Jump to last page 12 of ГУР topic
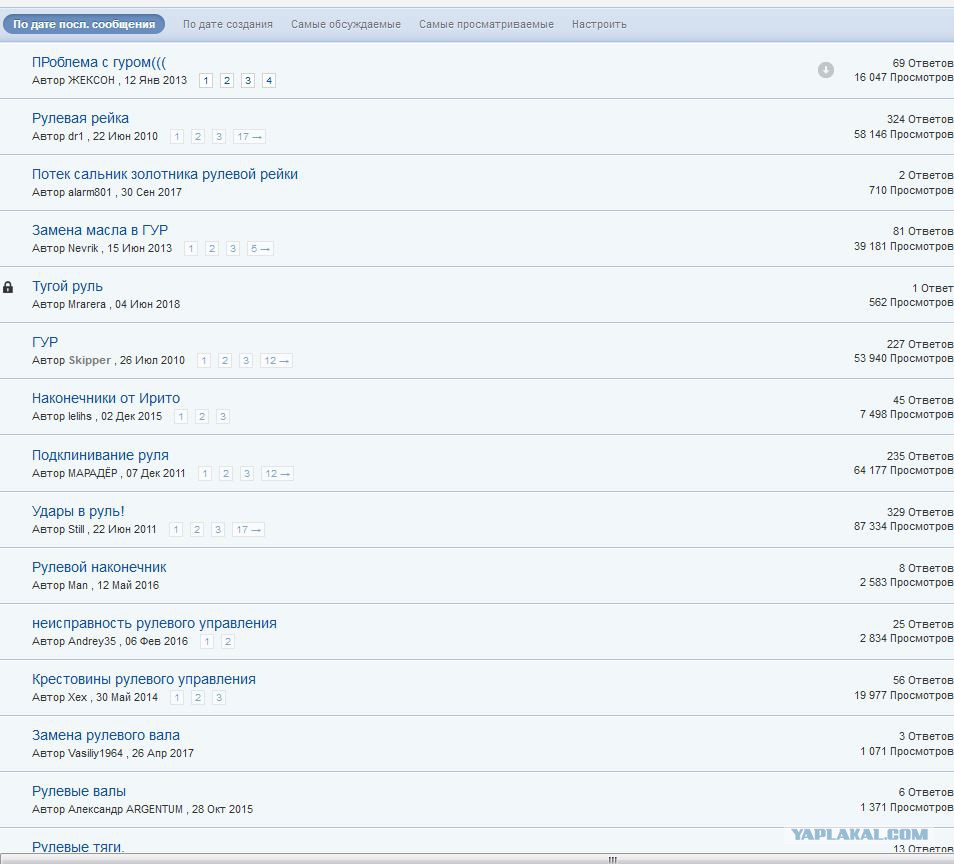This screenshot has height=864, width=954. coord(276,360)
